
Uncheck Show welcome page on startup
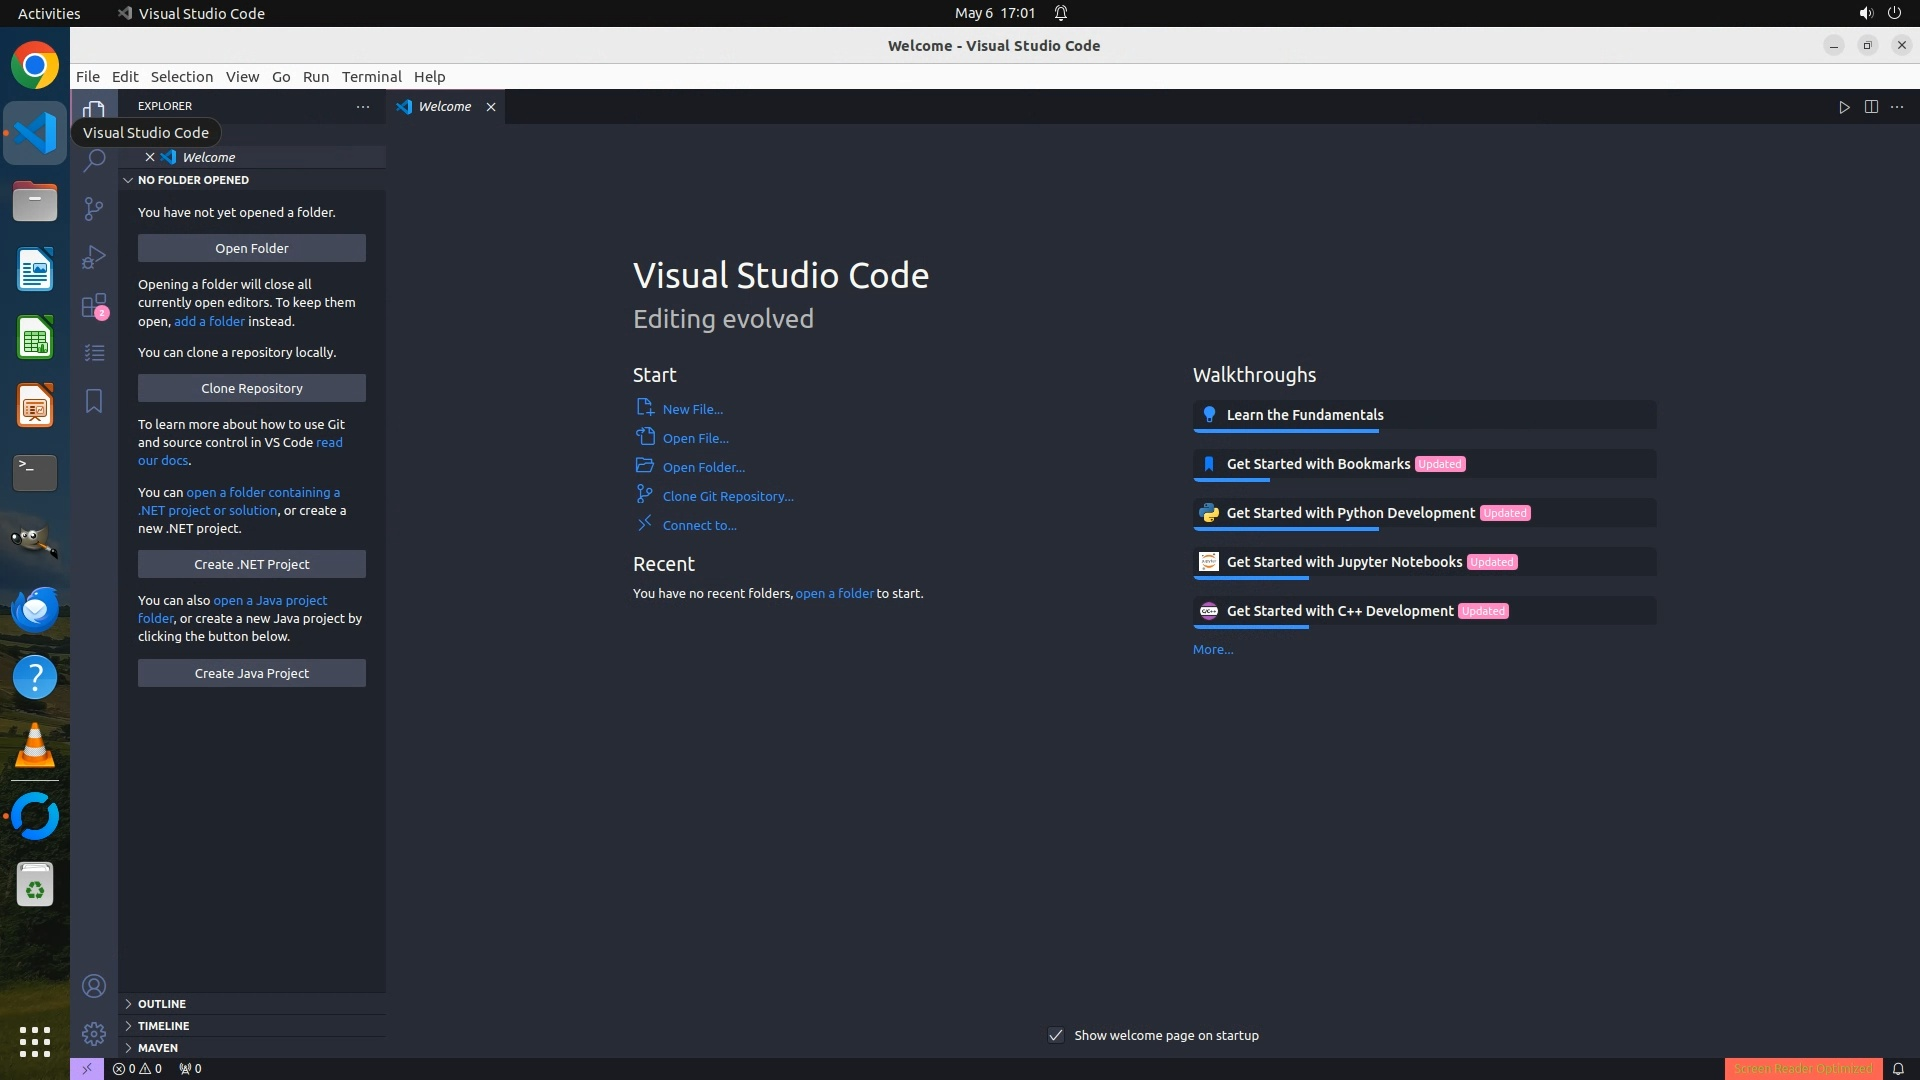click(1056, 1035)
